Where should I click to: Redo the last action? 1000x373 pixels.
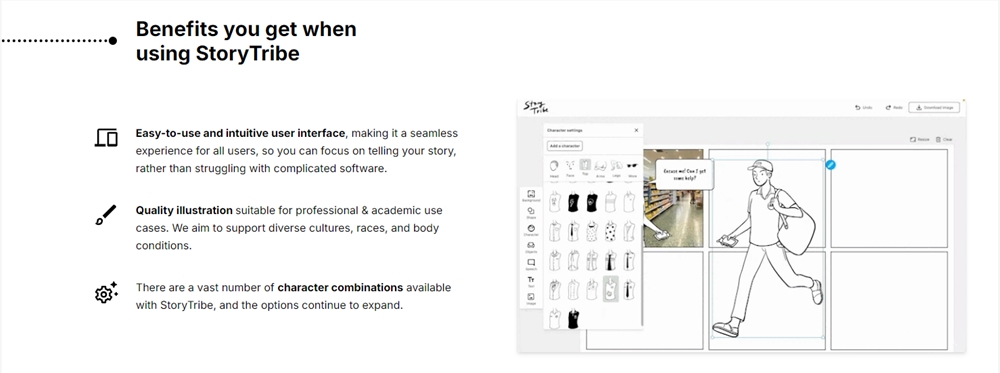[x=893, y=108]
